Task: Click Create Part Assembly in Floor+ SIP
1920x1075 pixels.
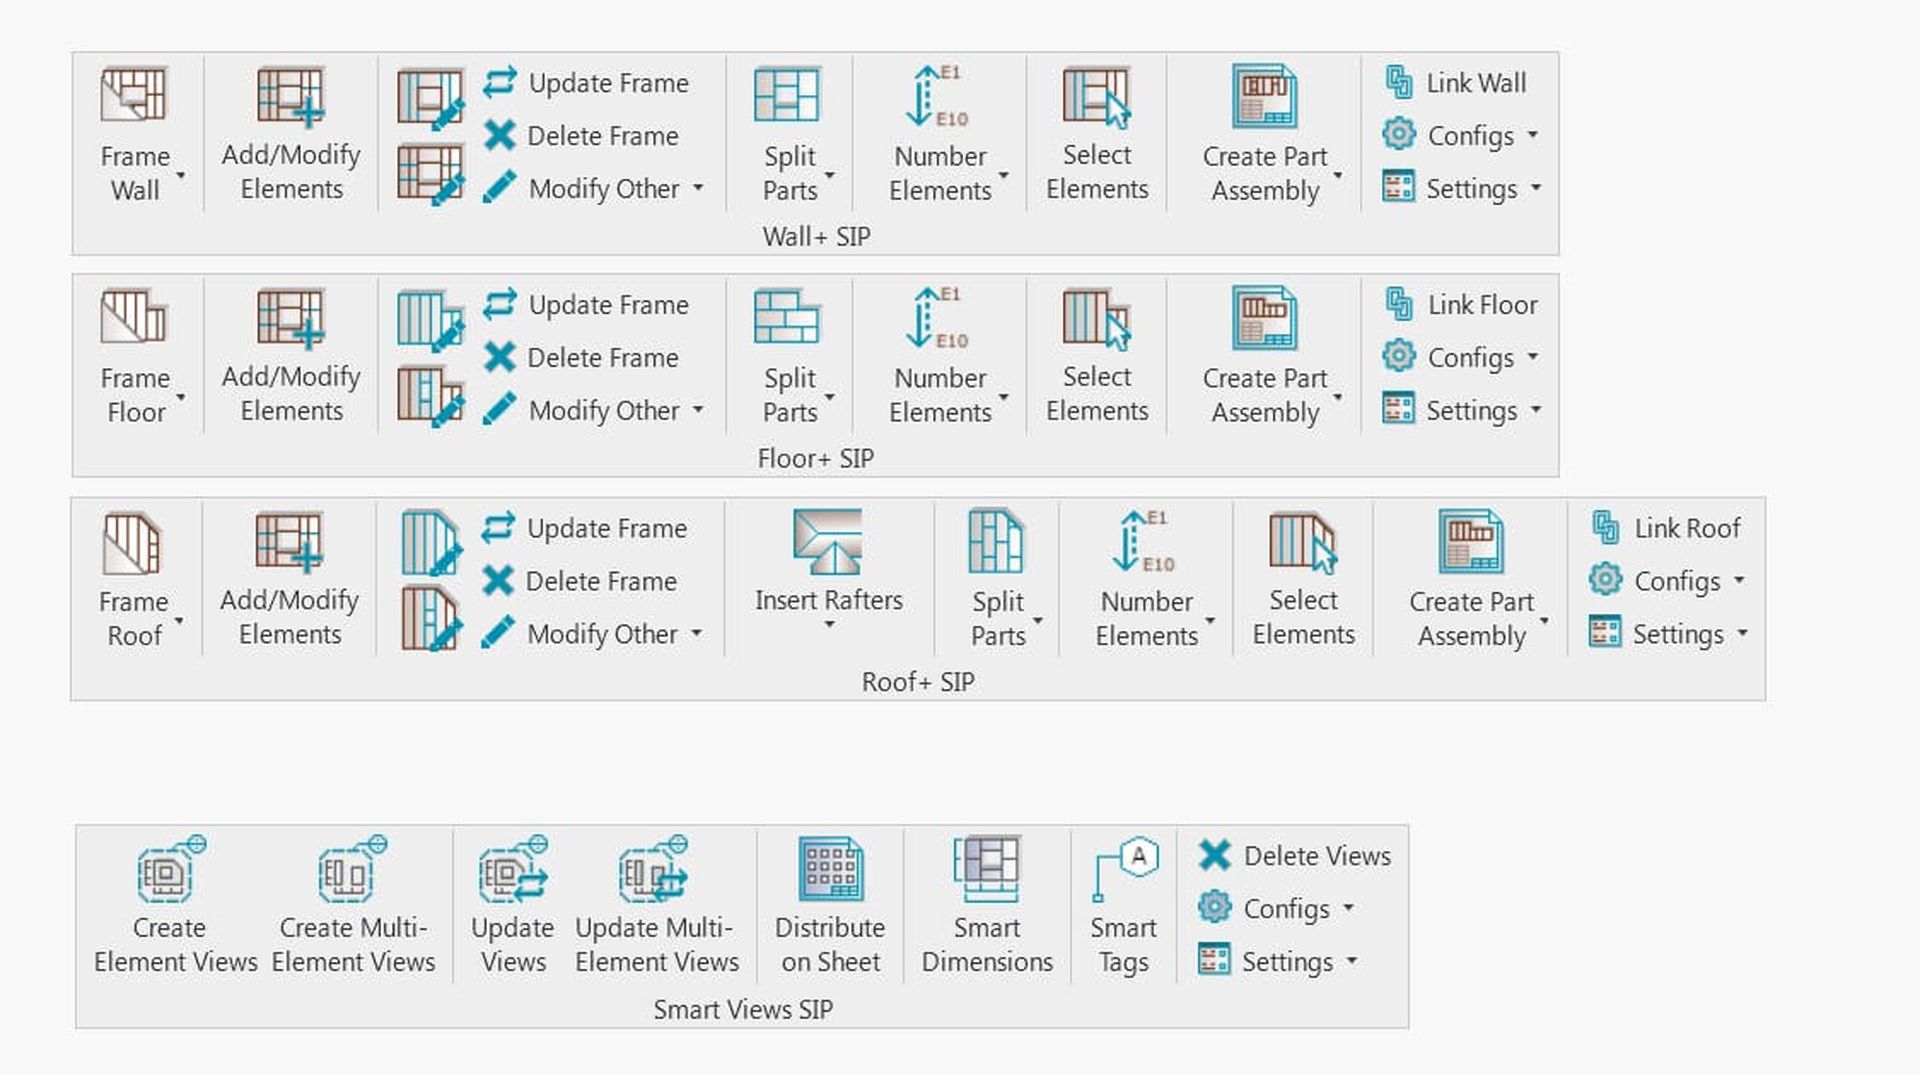Action: click(x=1265, y=352)
